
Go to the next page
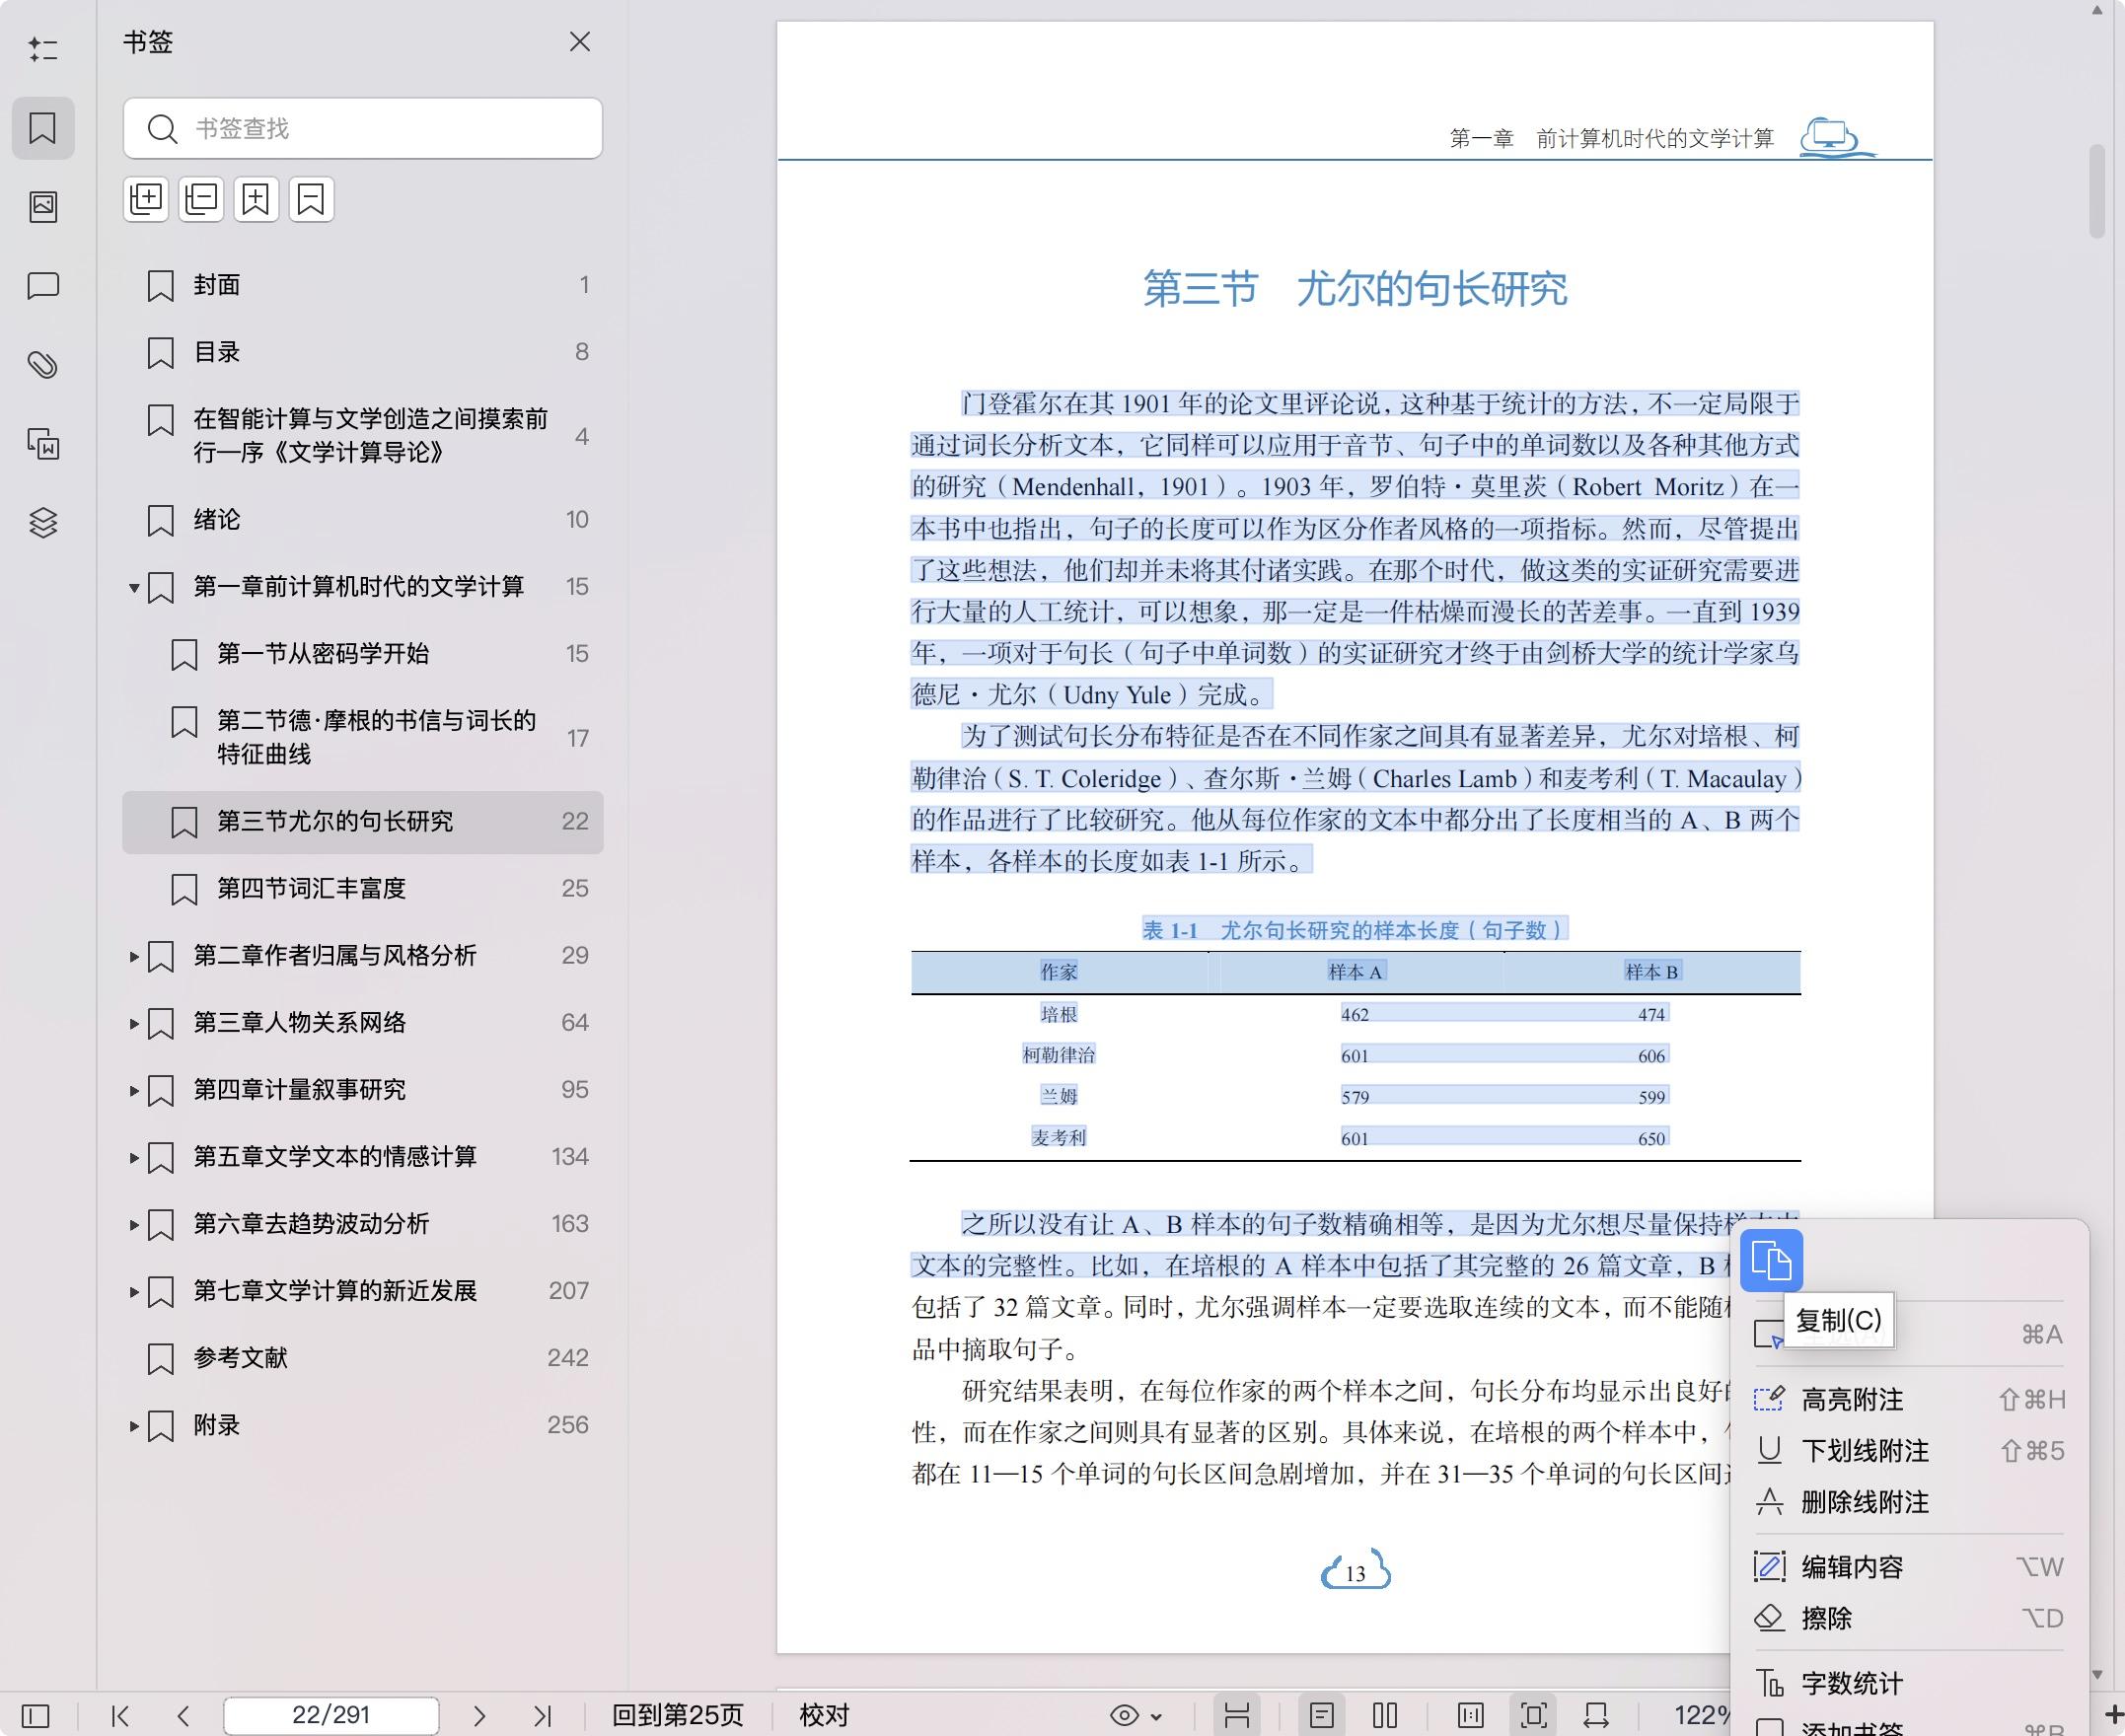click(x=479, y=1716)
